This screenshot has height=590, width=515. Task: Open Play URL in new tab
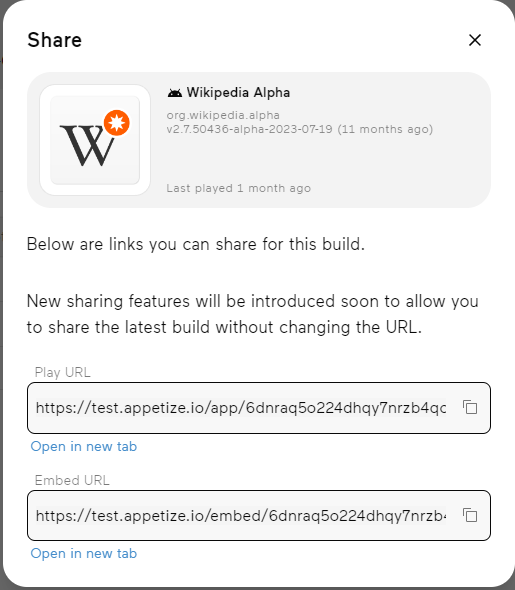pyautogui.click(x=84, y=446)
